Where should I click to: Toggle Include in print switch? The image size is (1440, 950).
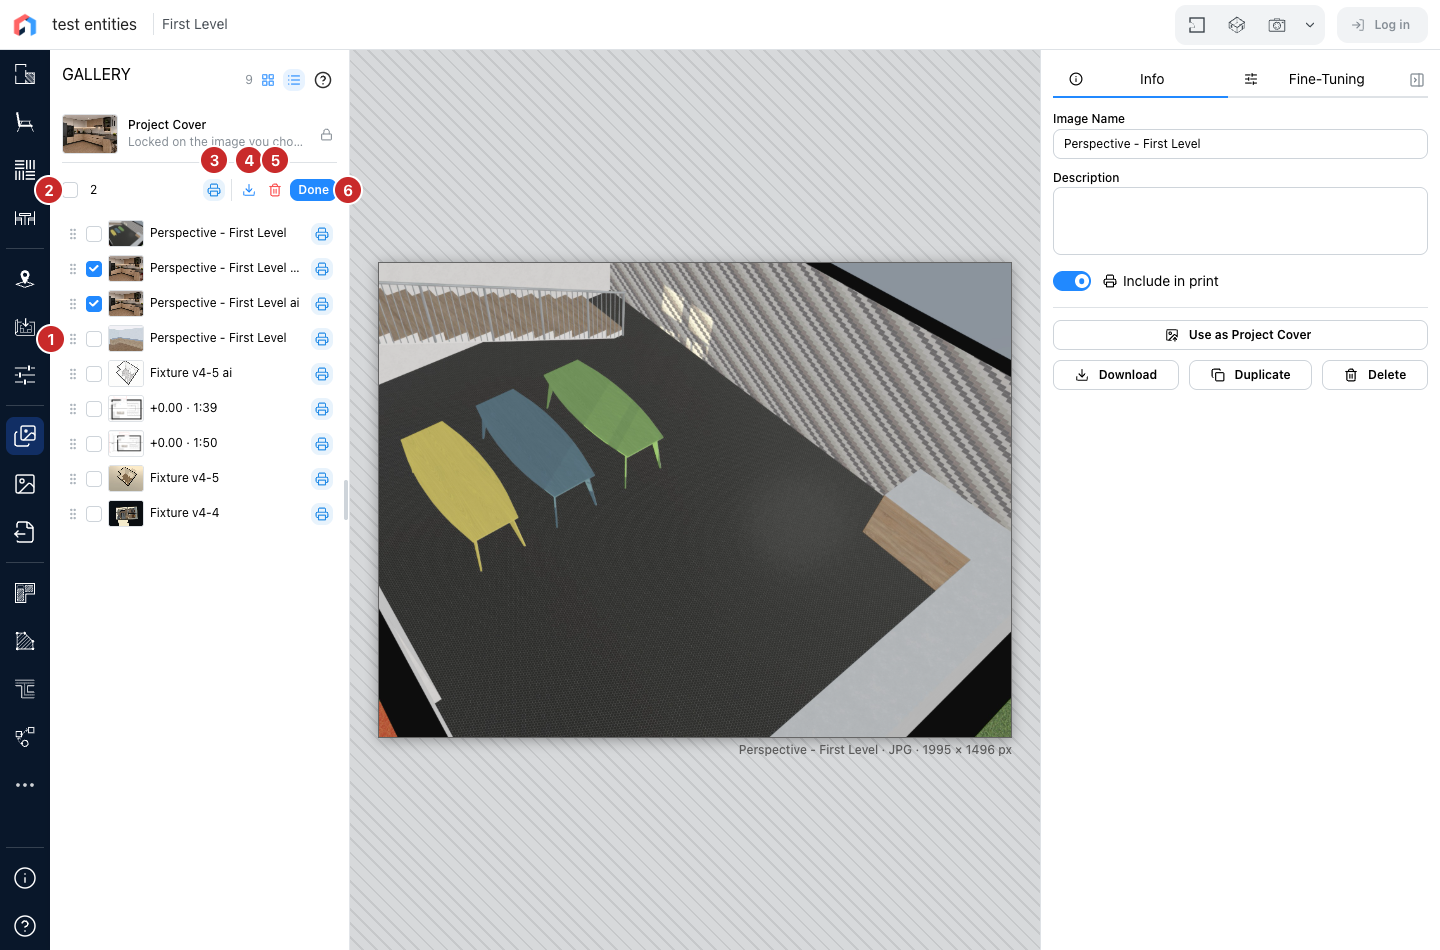click(x=1072, y=281)
